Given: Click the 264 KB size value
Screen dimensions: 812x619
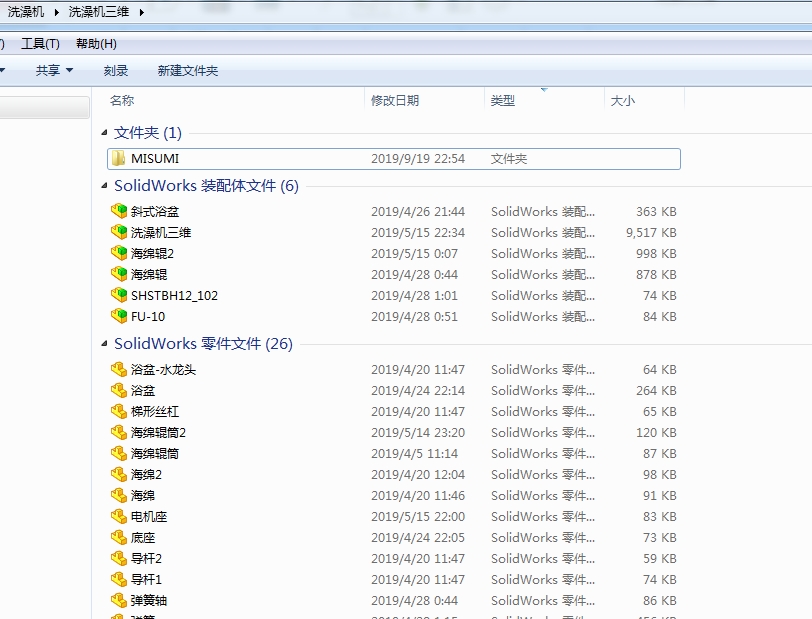Looking at the screenshot, I should click(x=656, y=391).
